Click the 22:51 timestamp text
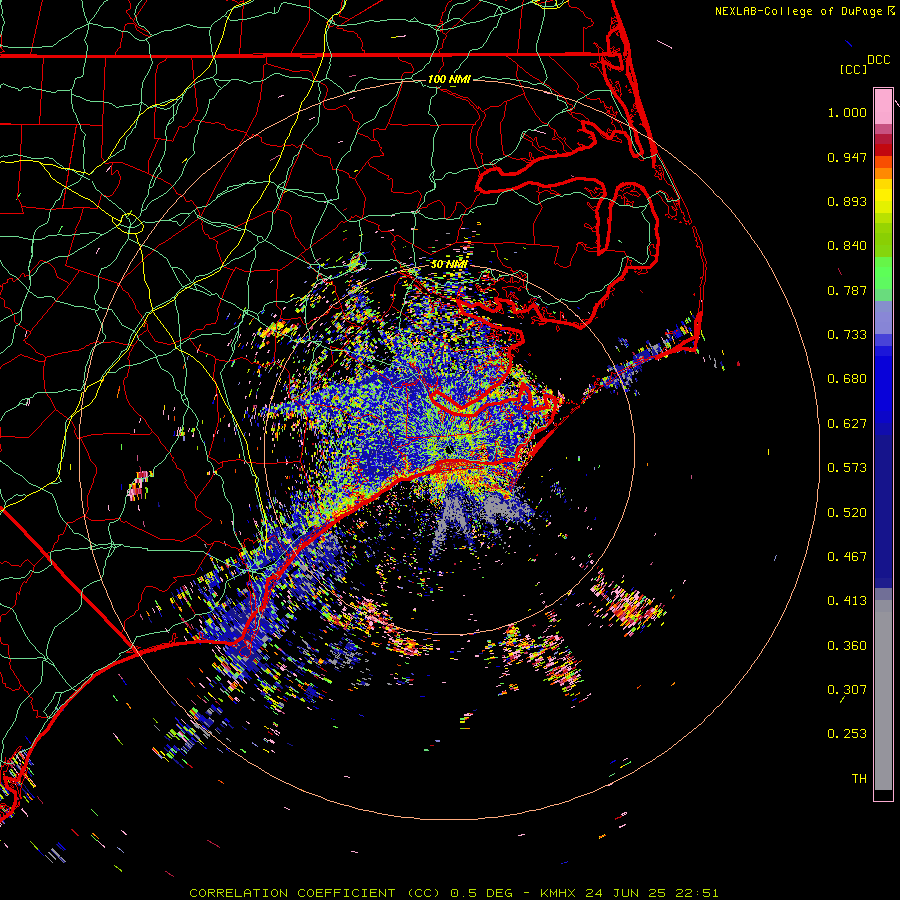This screenshot has width=900, height=900. tap(697, 893)
